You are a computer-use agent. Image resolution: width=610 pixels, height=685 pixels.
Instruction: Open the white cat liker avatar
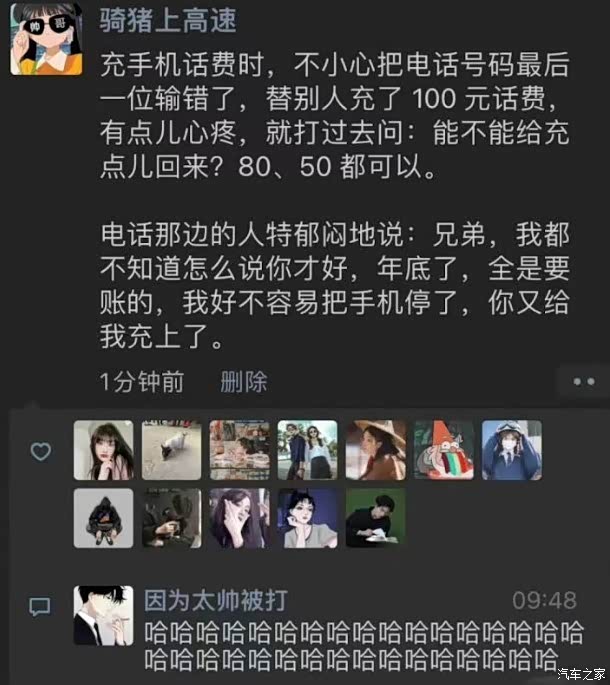171,450
